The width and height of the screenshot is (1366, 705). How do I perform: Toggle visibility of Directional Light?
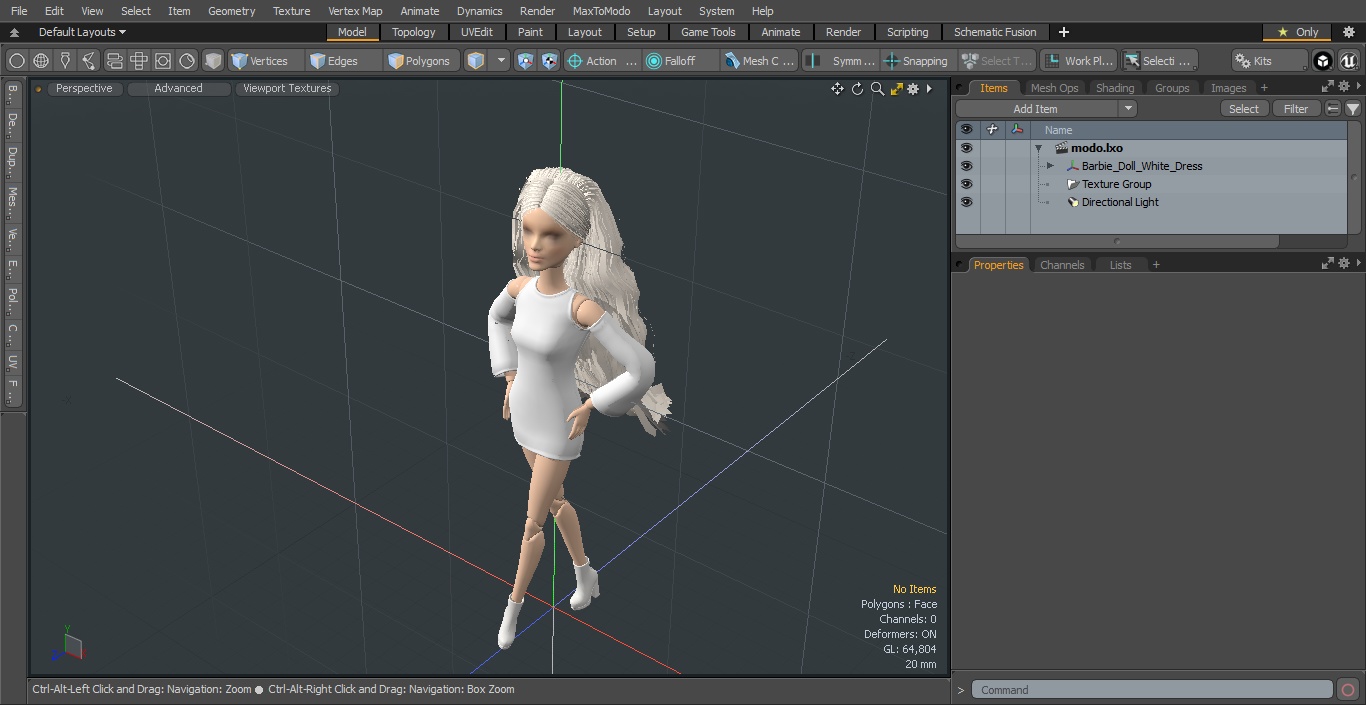[966, 202]
